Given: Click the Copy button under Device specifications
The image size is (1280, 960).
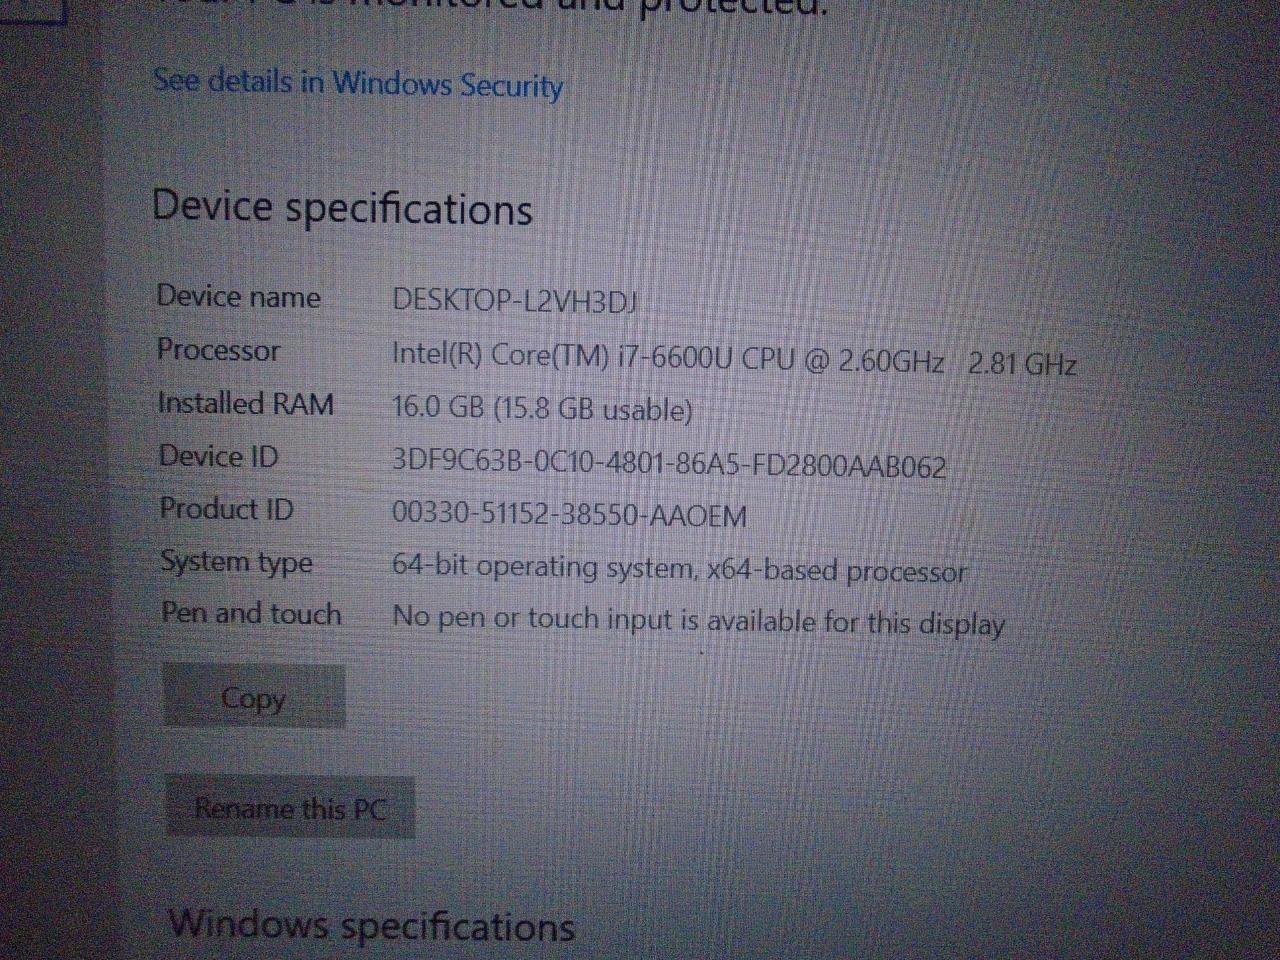Looking at the screenshot, I should tap(253, 697).
